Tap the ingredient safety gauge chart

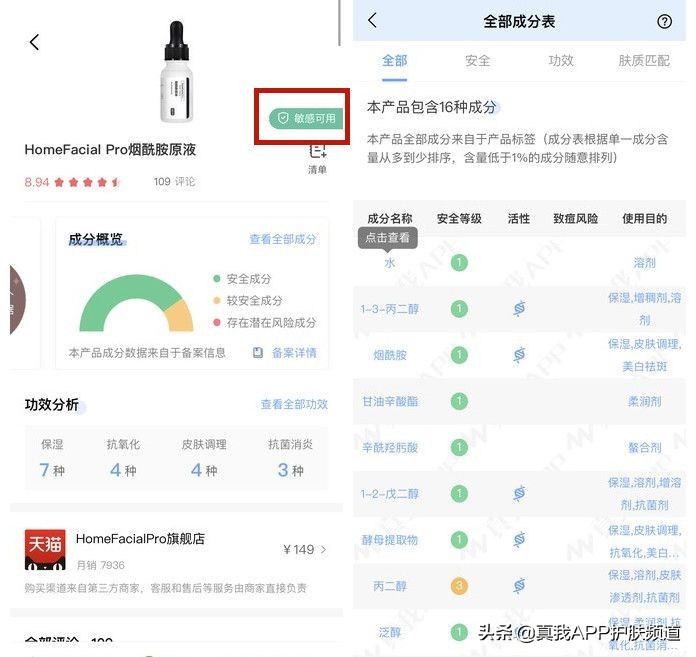136,303
